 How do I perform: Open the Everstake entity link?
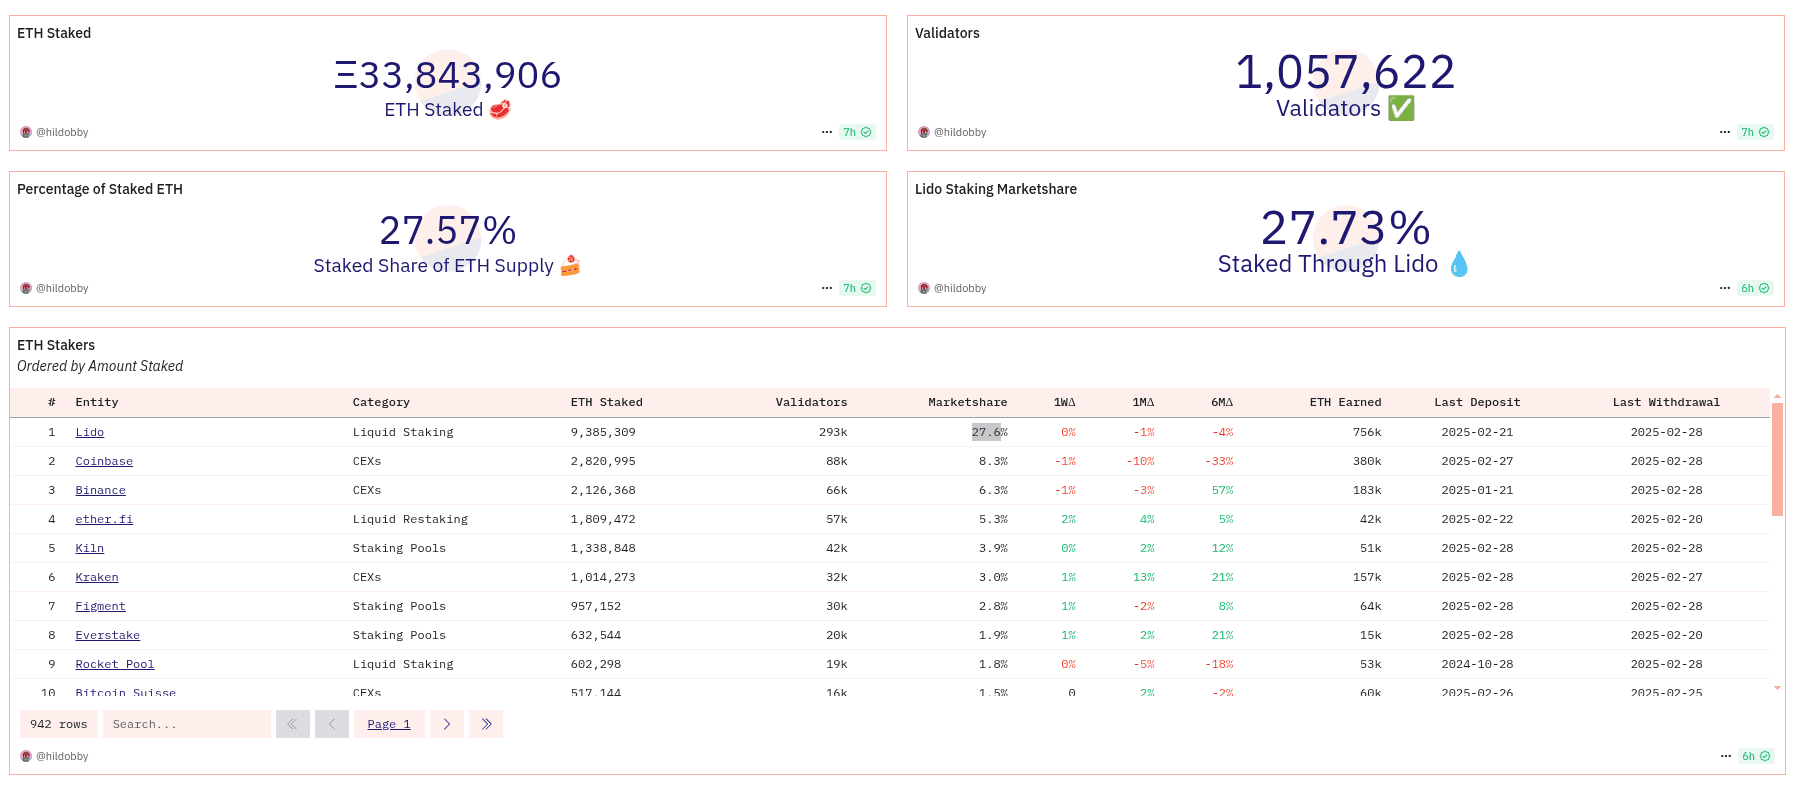[108, 635]
